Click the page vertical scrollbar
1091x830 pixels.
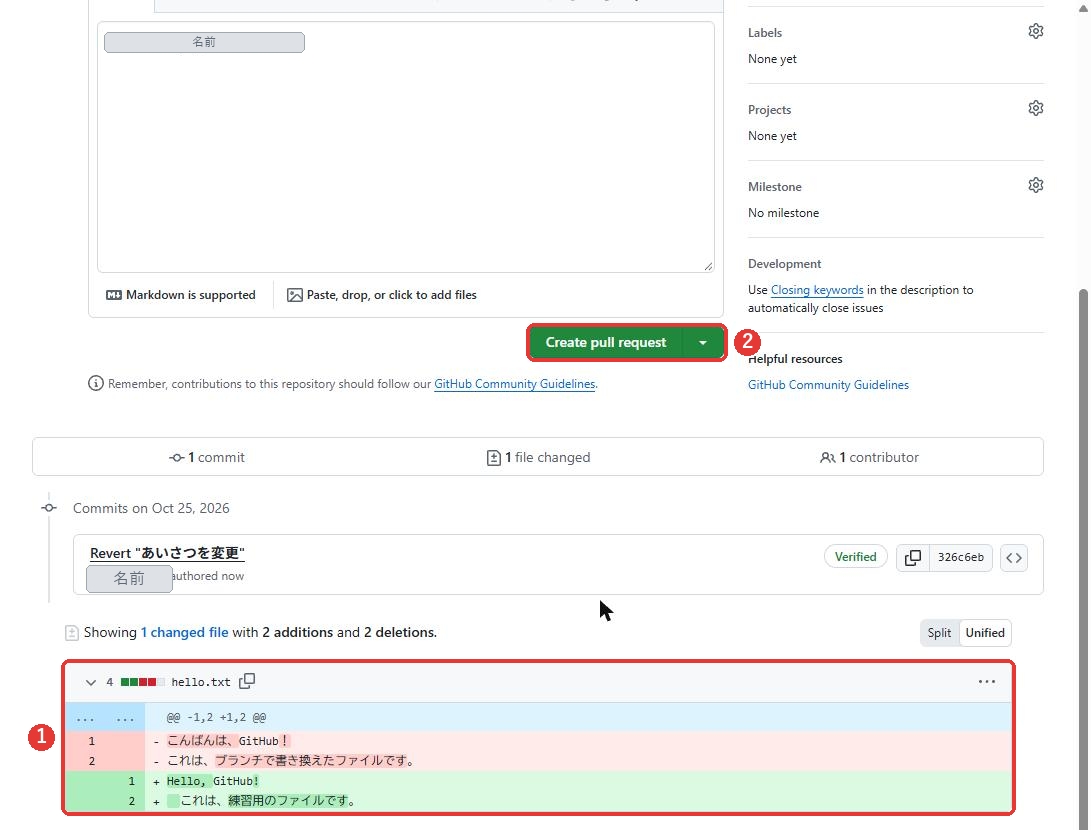[x=1083, y=557]
